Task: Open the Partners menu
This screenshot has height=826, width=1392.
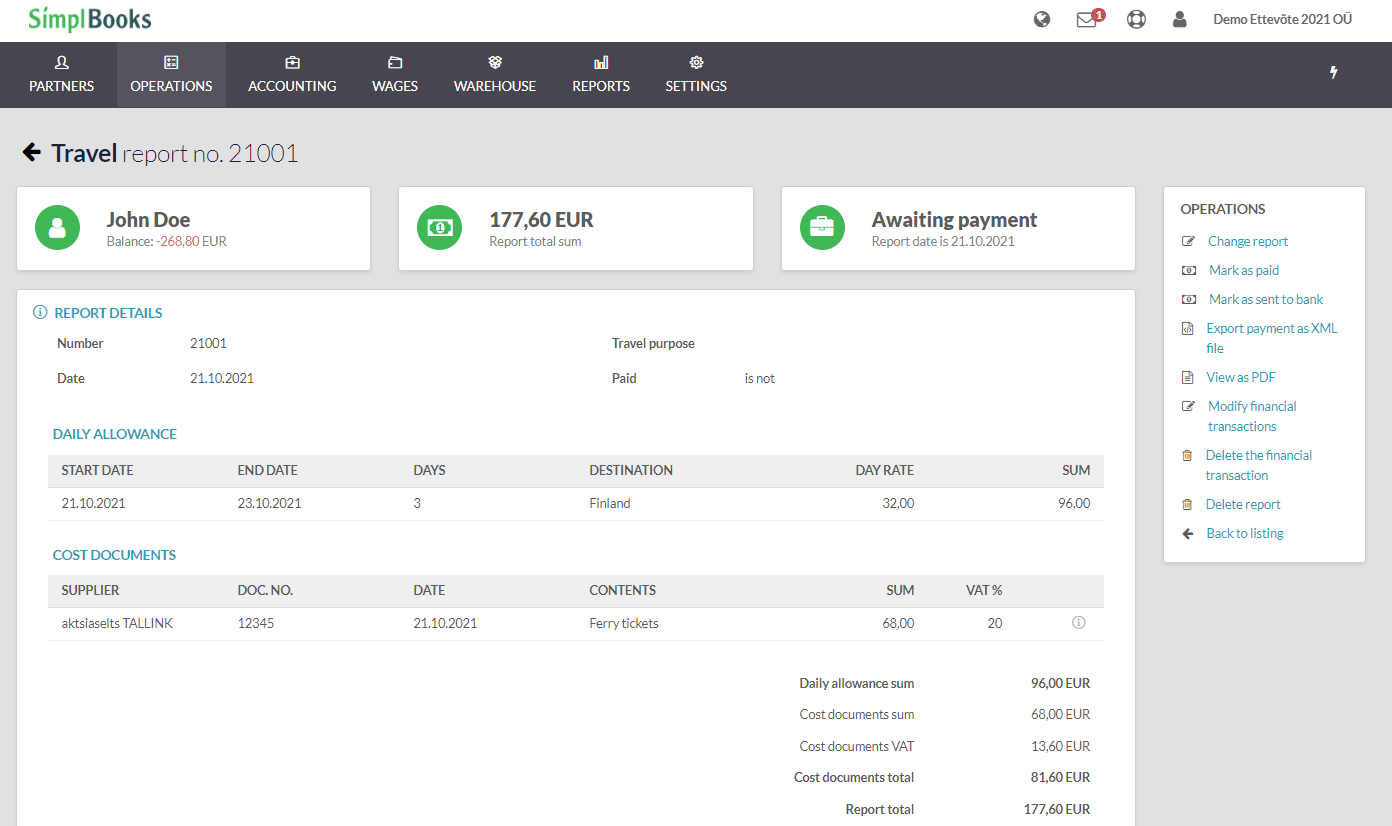Action: 61,75
